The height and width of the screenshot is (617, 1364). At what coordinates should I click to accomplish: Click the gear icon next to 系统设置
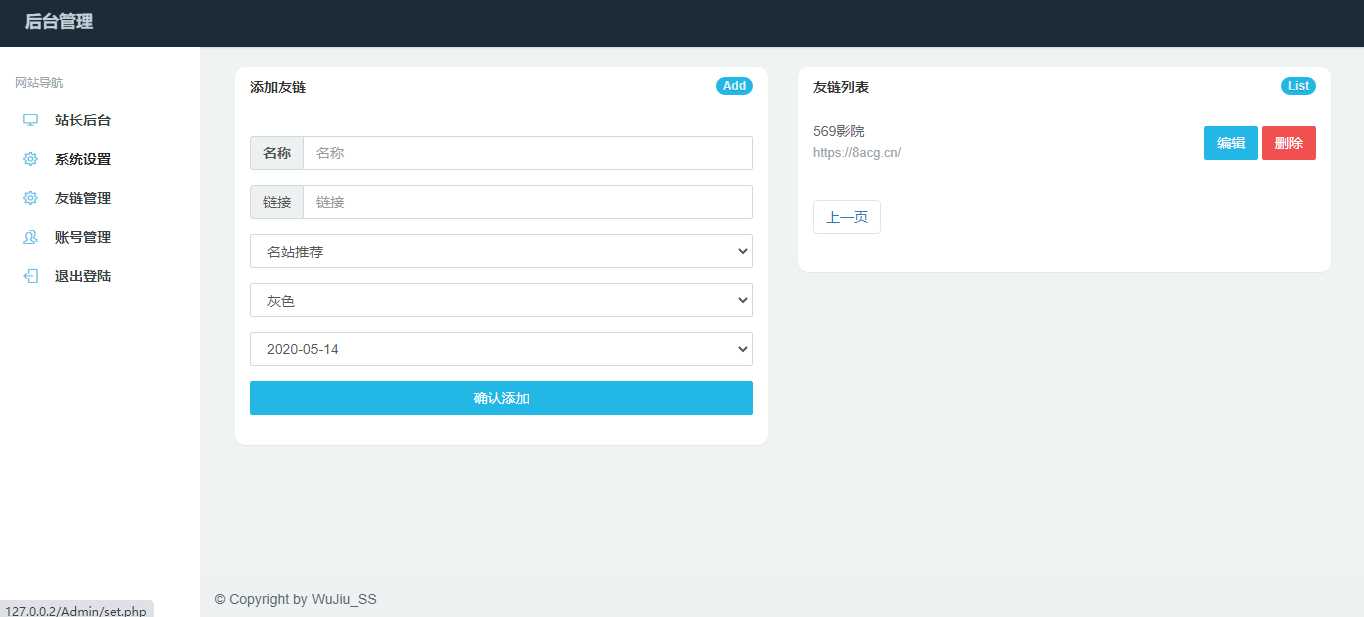point(30,158)
